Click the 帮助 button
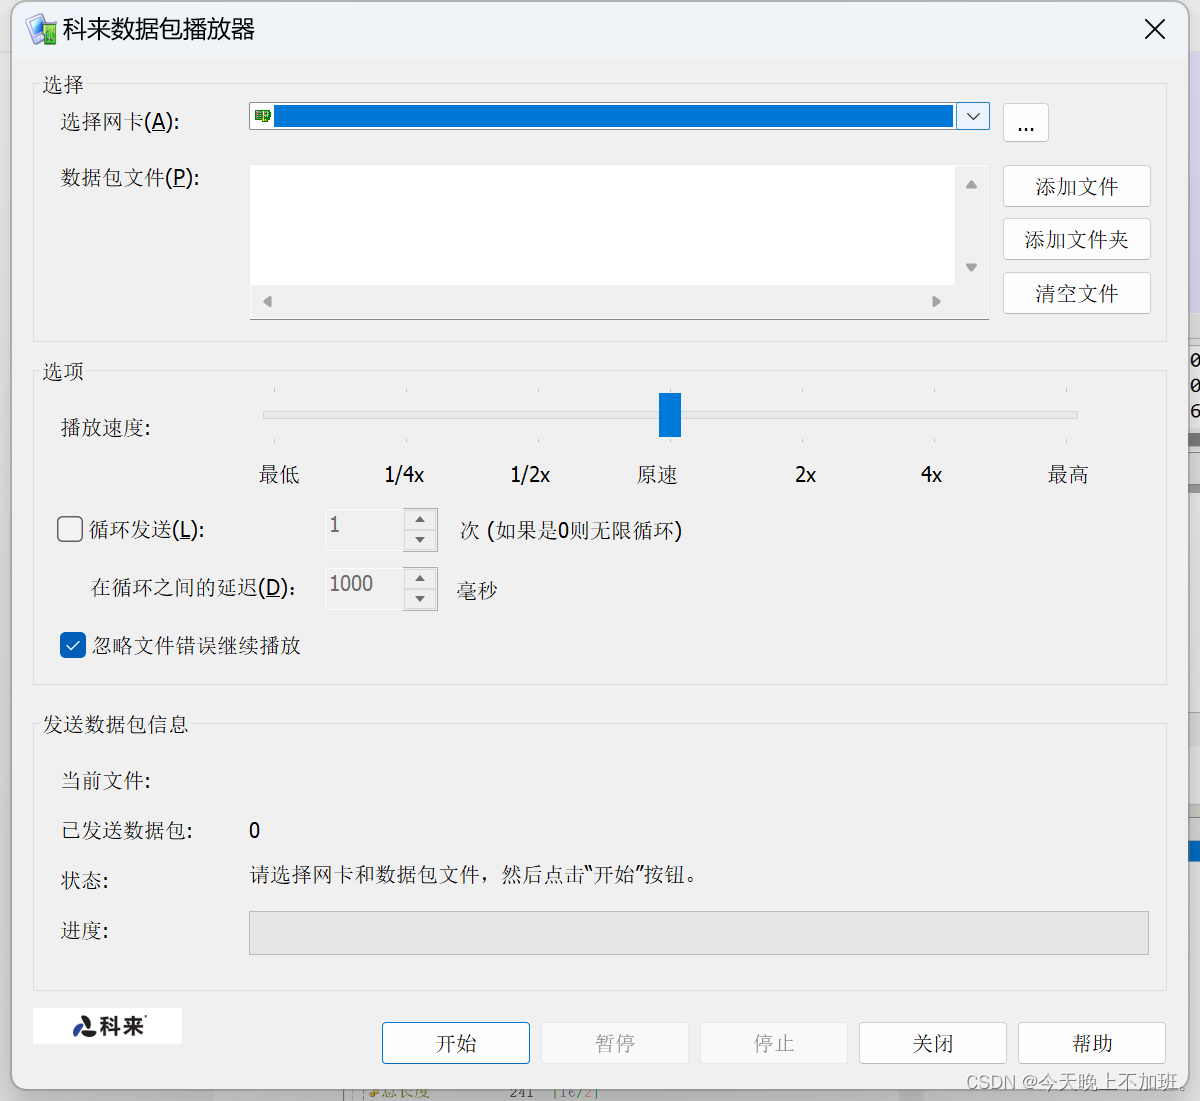This screenshot has width=1200, height=1101. pyautogui.click(x=1092, y=1043)
